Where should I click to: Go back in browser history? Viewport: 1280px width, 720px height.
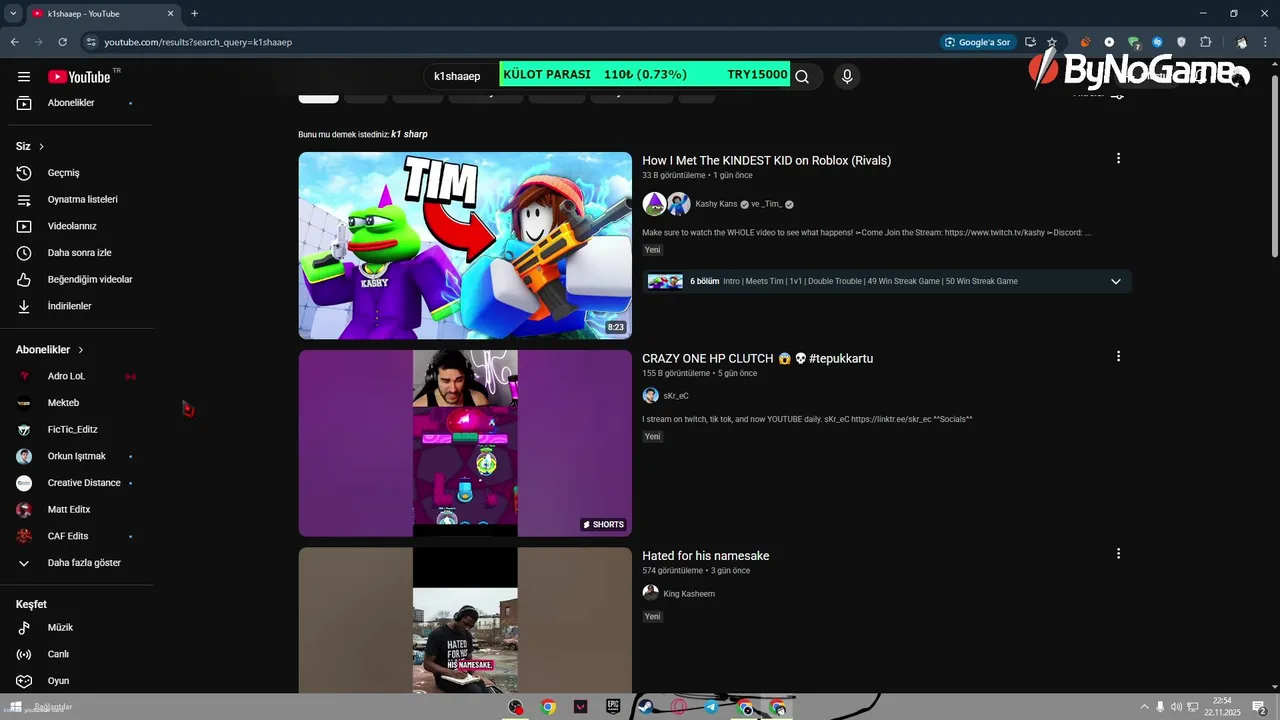pos(14,42)
